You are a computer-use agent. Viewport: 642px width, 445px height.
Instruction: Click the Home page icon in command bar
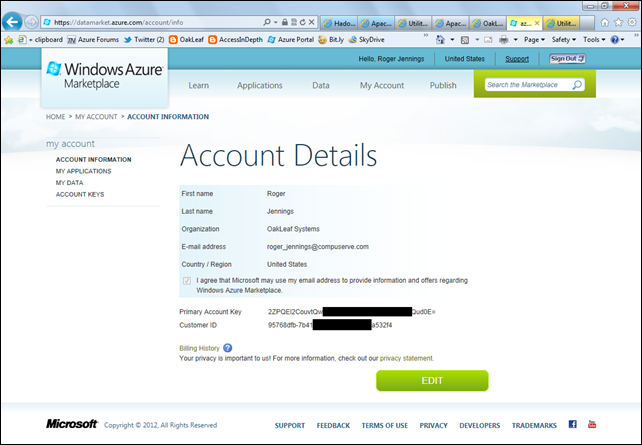[x=440, y=40]
